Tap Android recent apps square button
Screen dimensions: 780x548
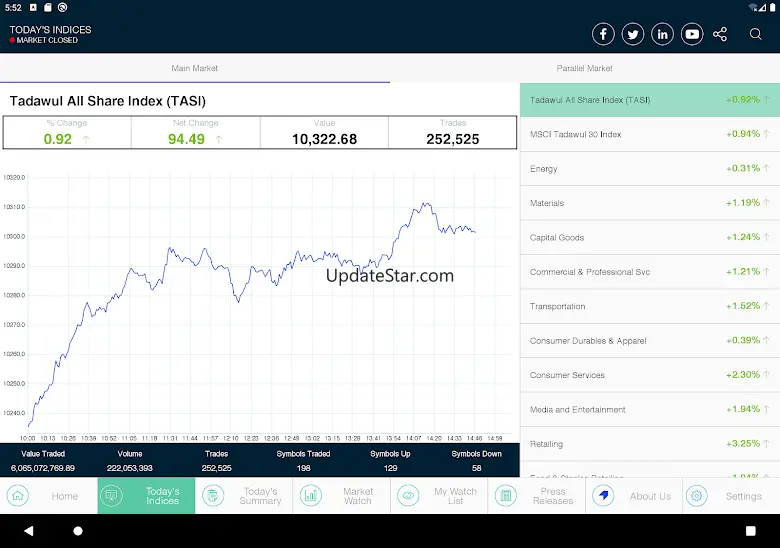(751, 531)
